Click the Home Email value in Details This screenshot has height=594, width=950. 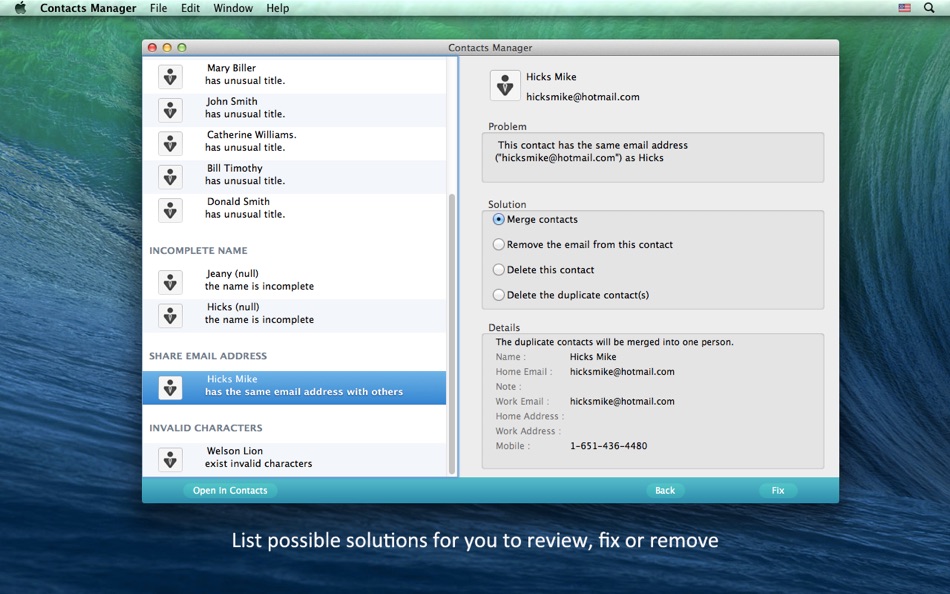point(622,372)
